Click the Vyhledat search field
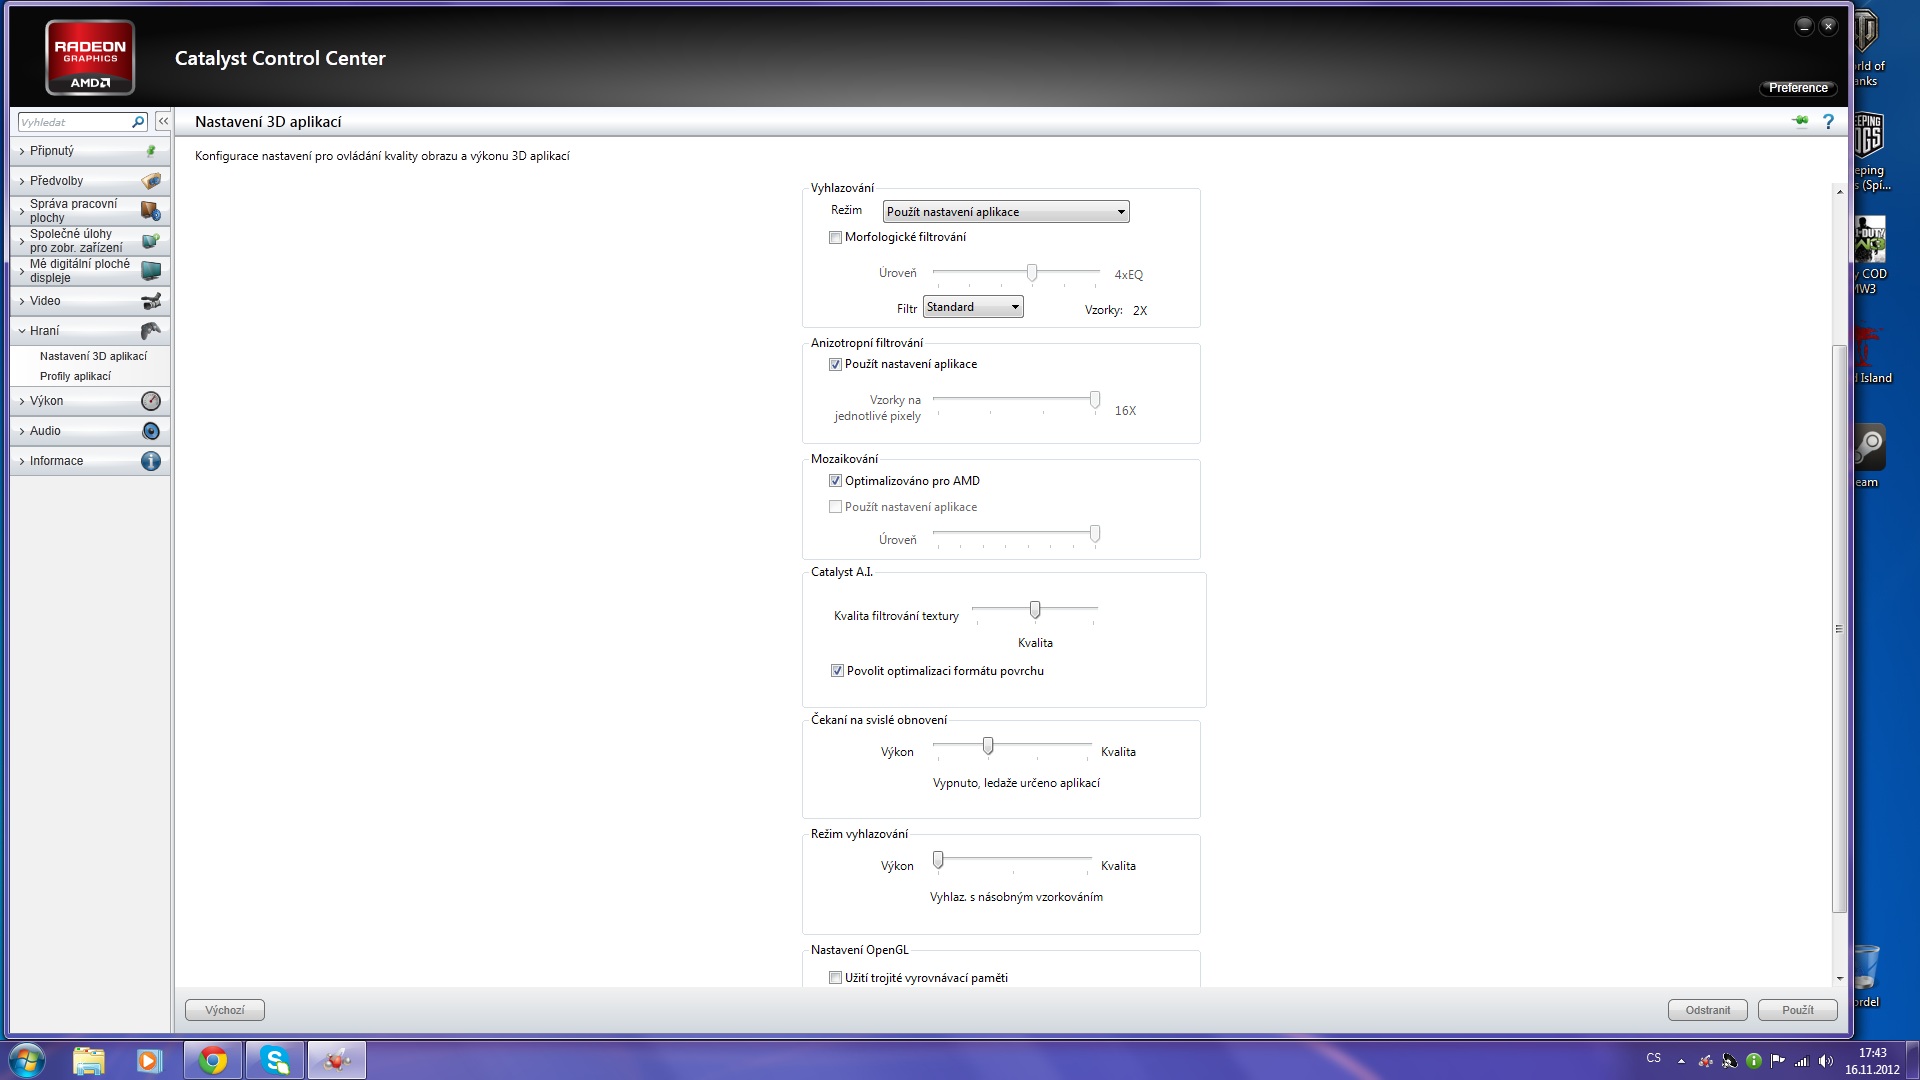 click(74, 122)
